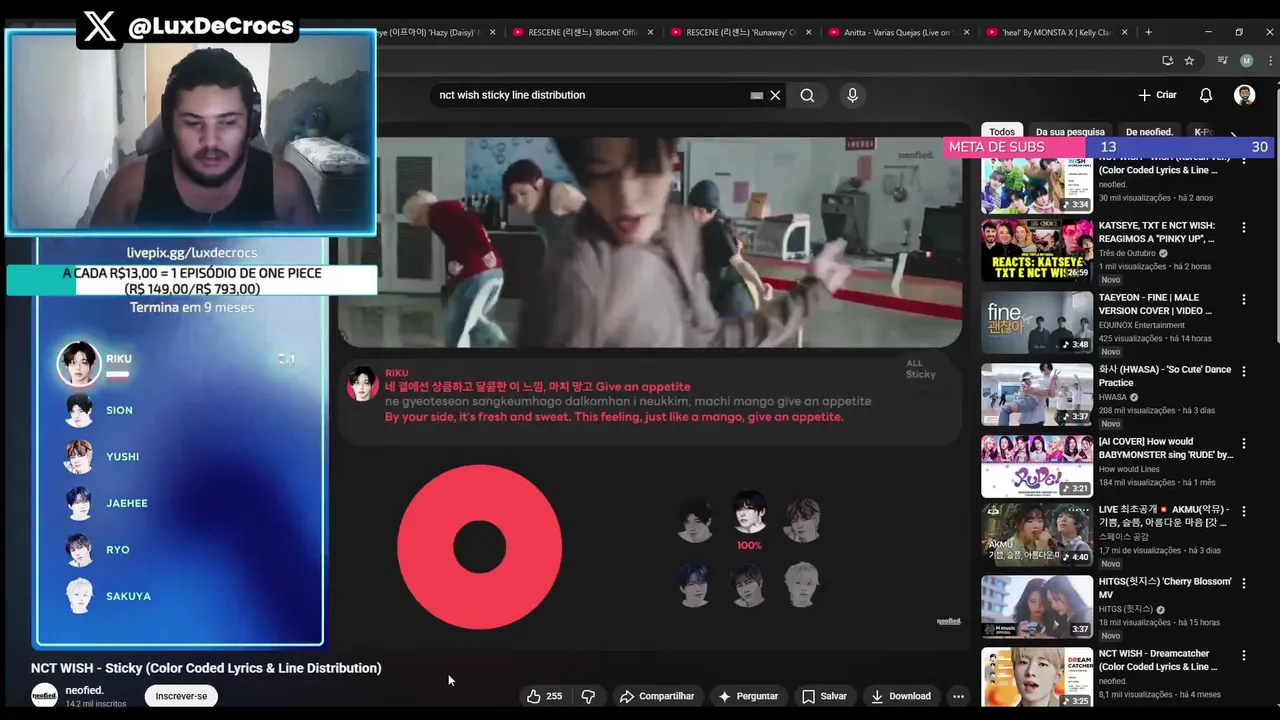Click the EQUINOX Entertainment channel name
This screenshot has width=1280, height=720.
[1141, 325]
